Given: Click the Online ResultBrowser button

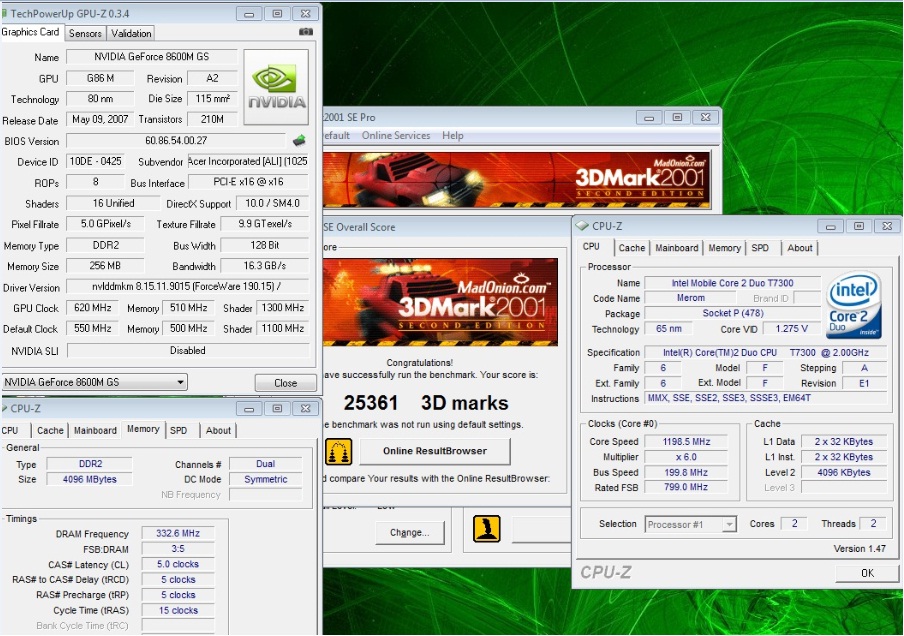Looking at the screenshot, I should (435, 451).
